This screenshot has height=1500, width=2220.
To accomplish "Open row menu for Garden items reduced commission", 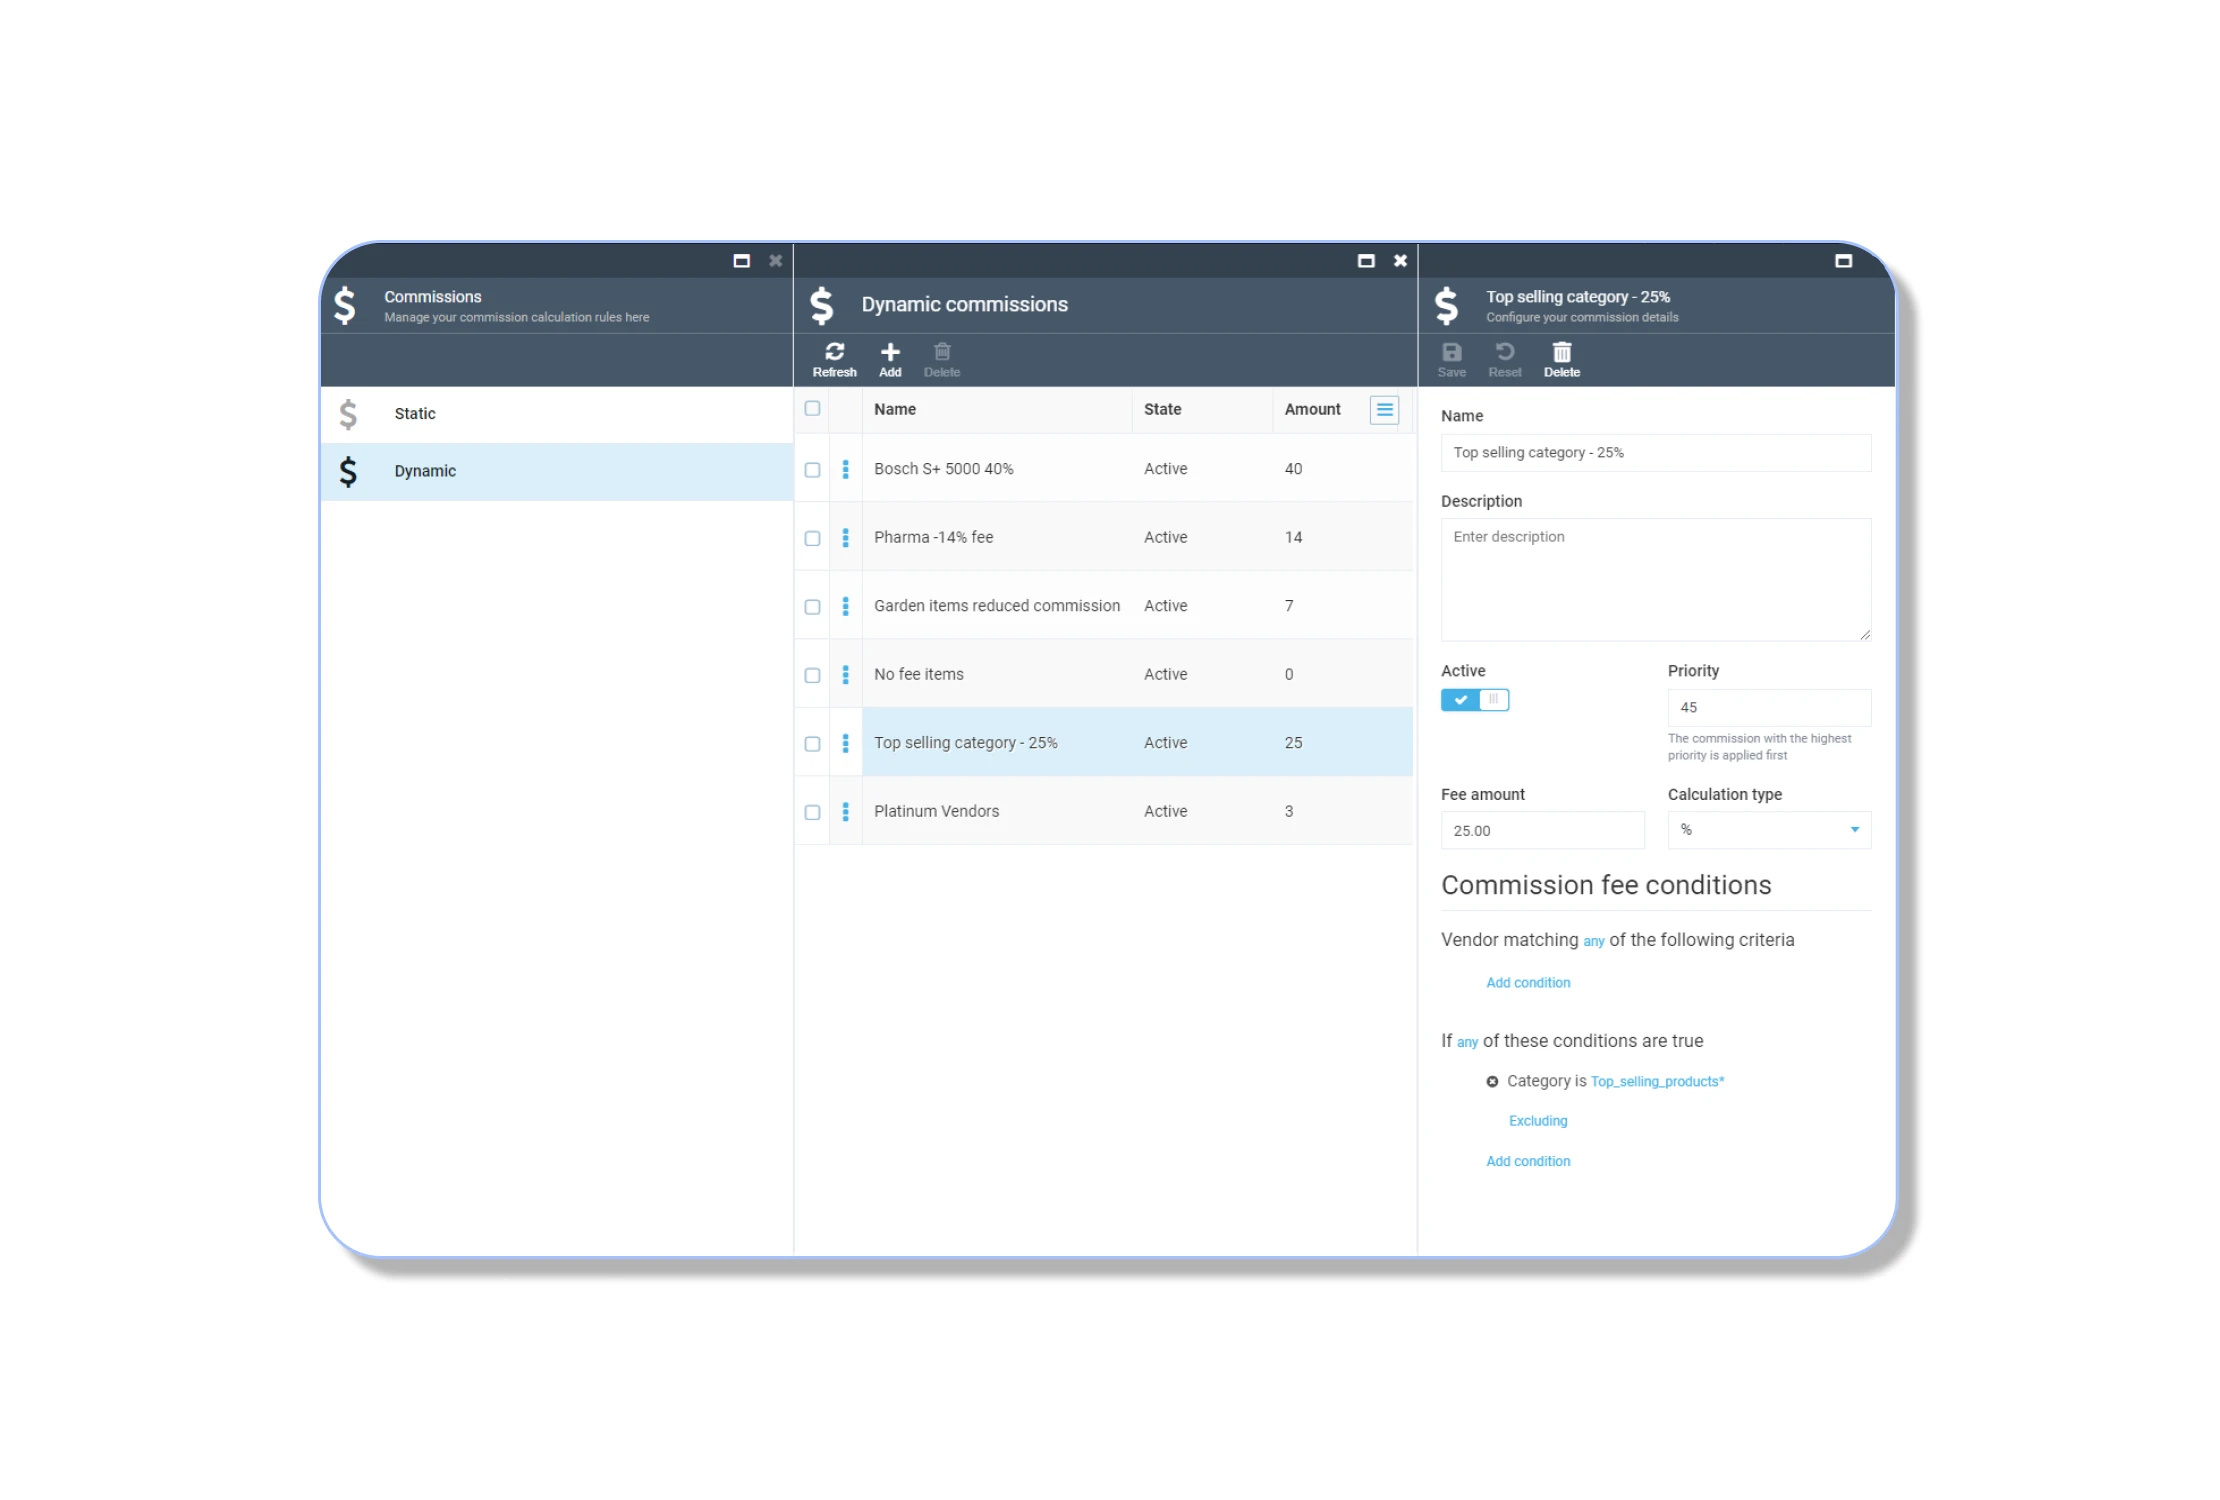I will pyautogui.click(x=846, y=606).
